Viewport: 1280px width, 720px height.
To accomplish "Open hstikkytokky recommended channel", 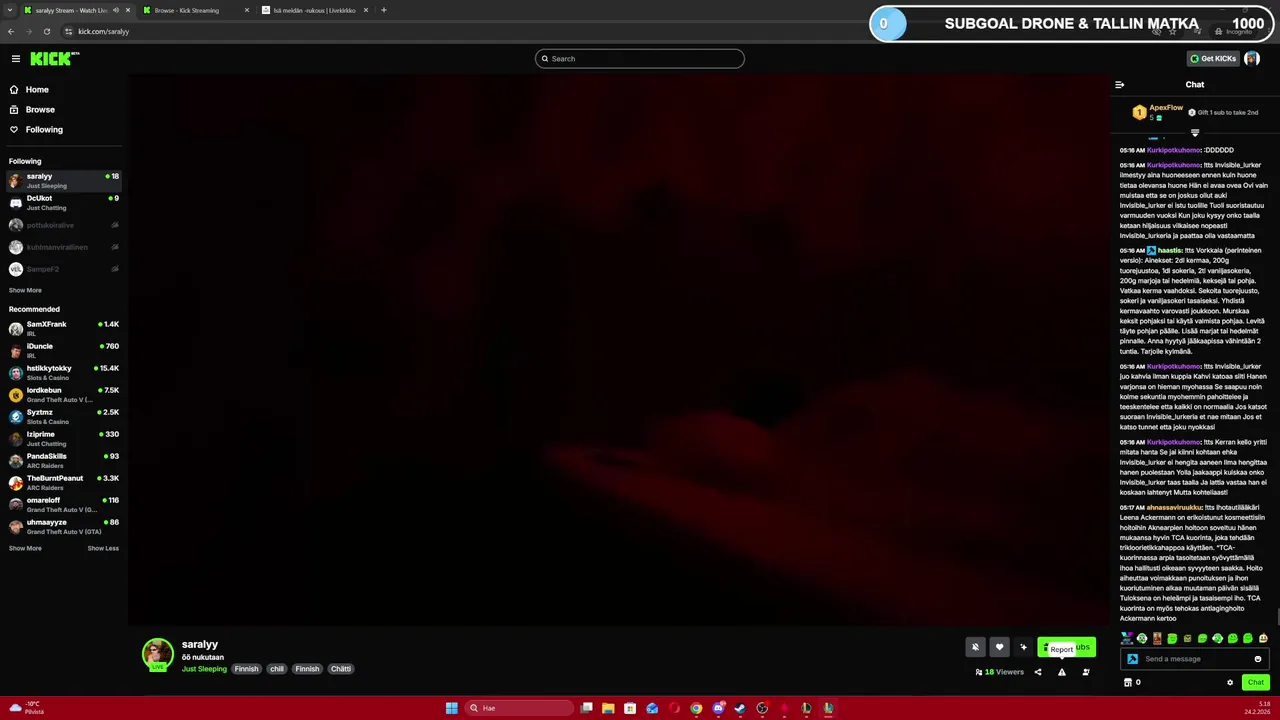I will [63, 373].
